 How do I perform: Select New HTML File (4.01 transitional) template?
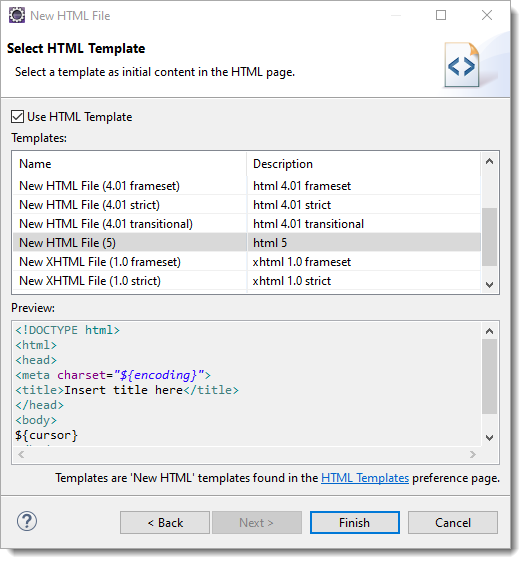pyautogui.click(x=247, y=224)
